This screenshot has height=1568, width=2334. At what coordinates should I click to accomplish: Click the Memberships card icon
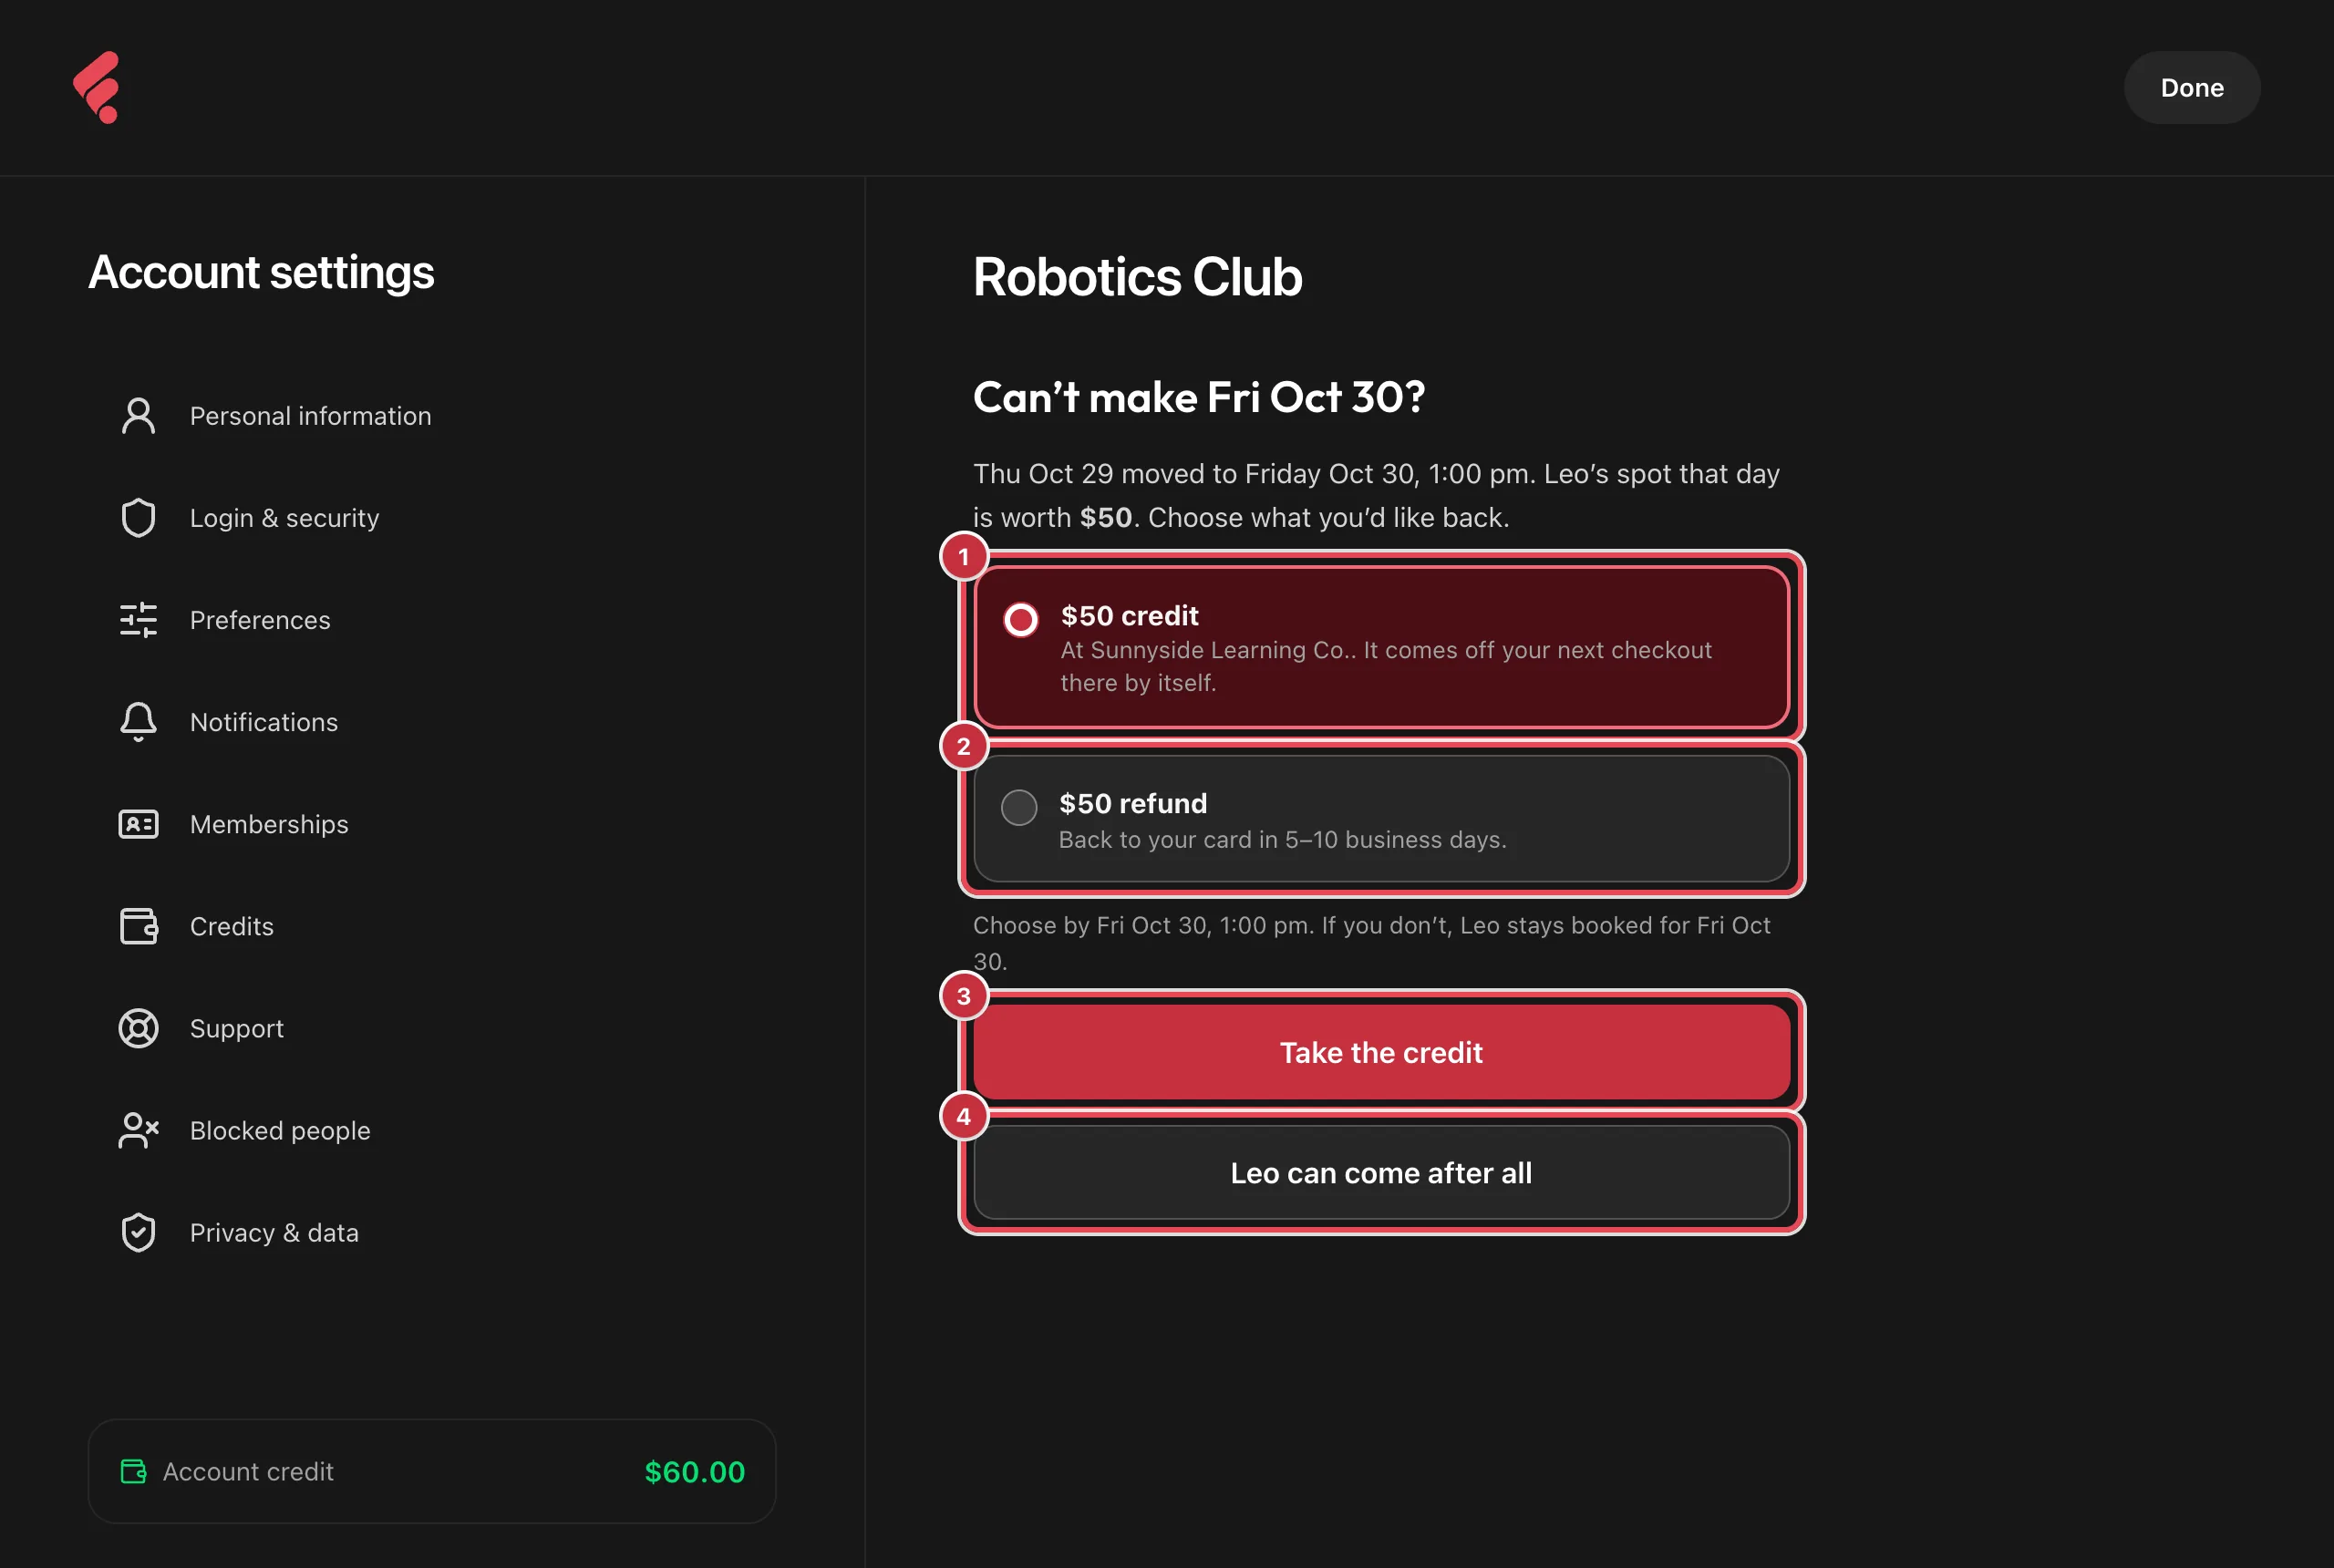click(139, 824)
